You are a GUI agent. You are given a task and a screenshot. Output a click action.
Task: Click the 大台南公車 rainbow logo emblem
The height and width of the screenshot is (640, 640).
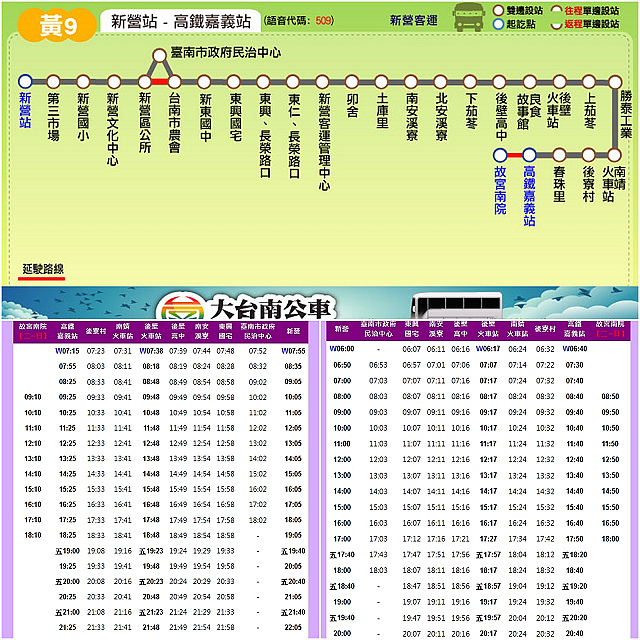pos(182,307)
